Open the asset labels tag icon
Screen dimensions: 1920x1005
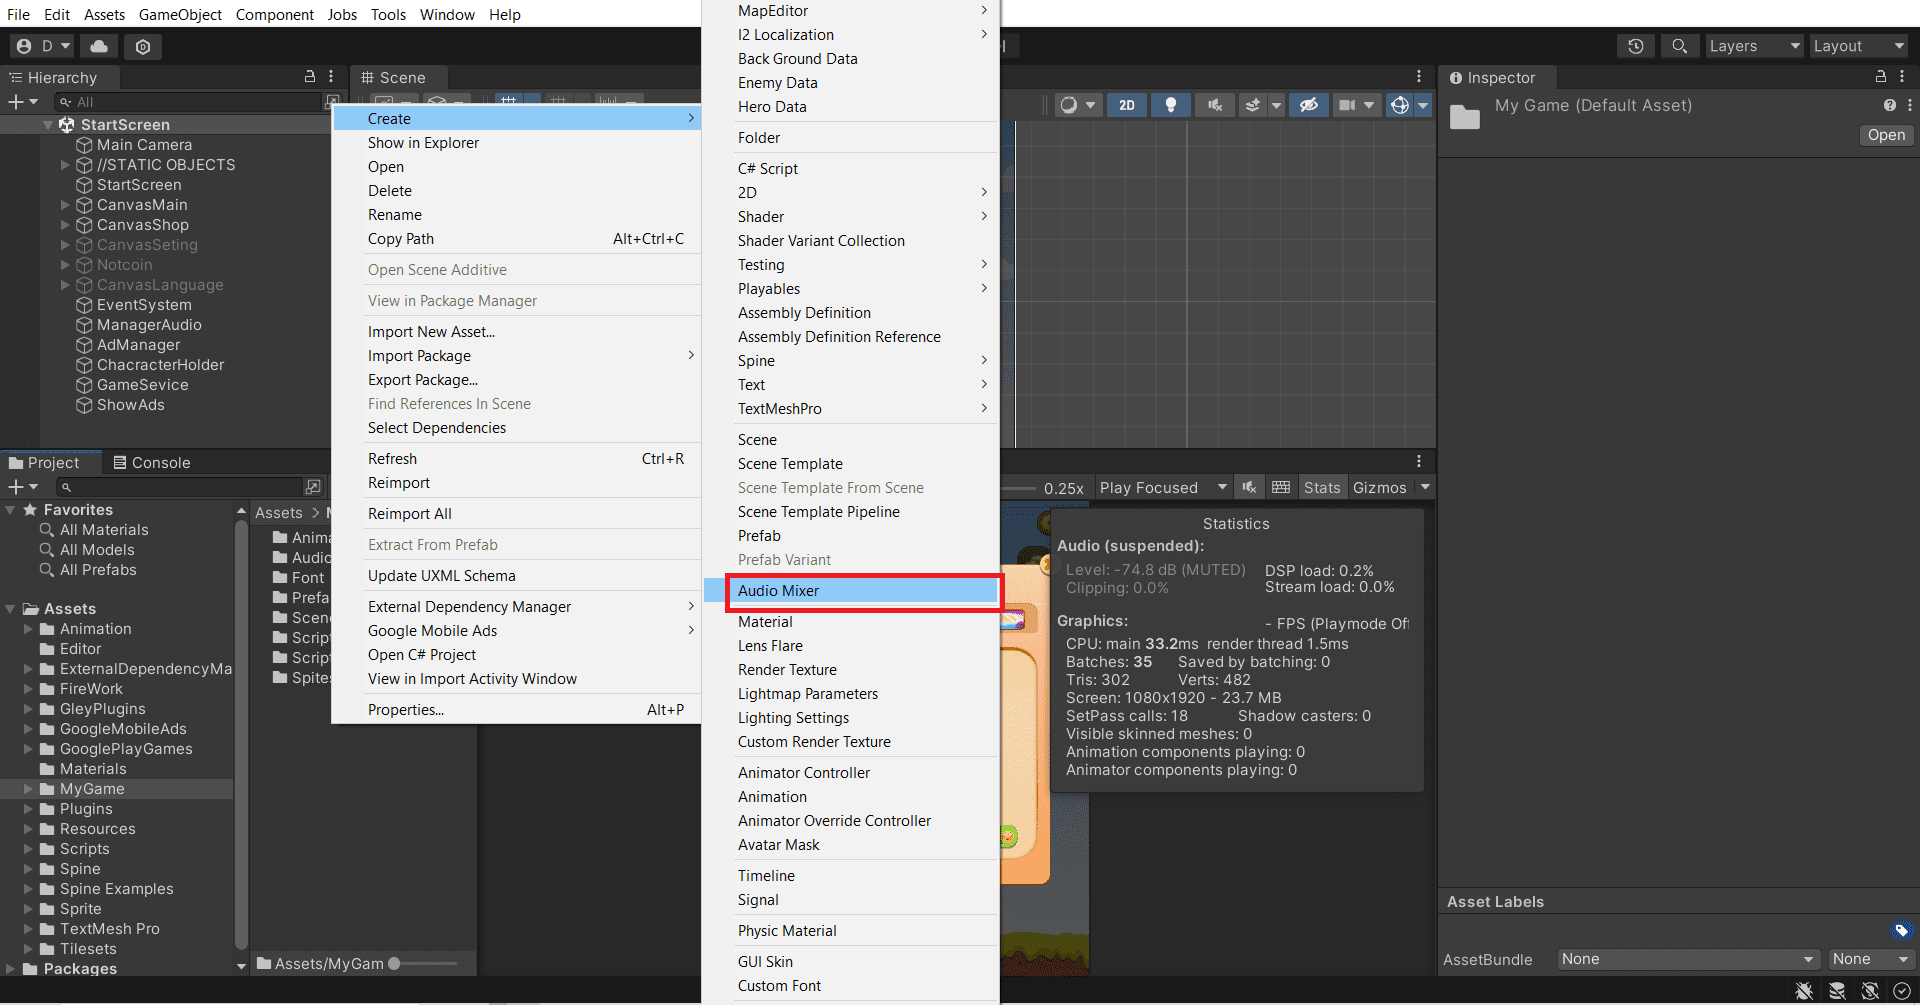tap(1901, 931)
